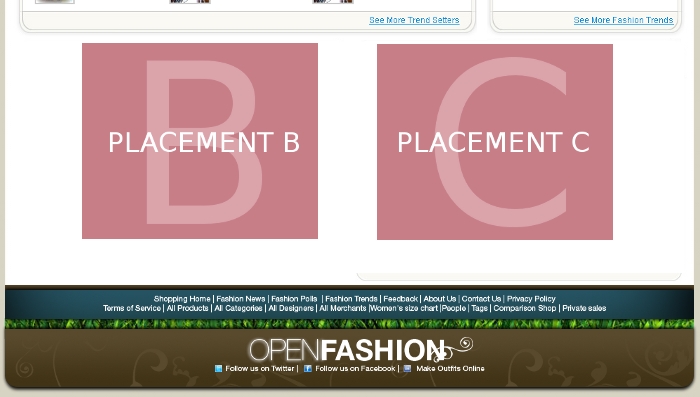Open the All Merchants footer link
This screenshot has width=700, height=397.
343,308
